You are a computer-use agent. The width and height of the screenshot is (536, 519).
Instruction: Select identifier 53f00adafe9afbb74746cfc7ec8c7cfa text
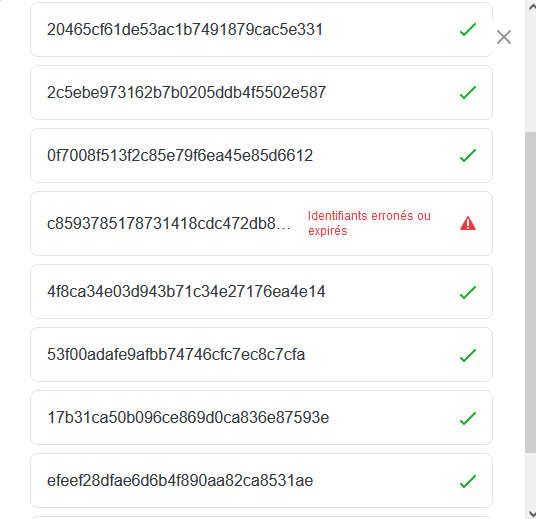click(176, 355)
